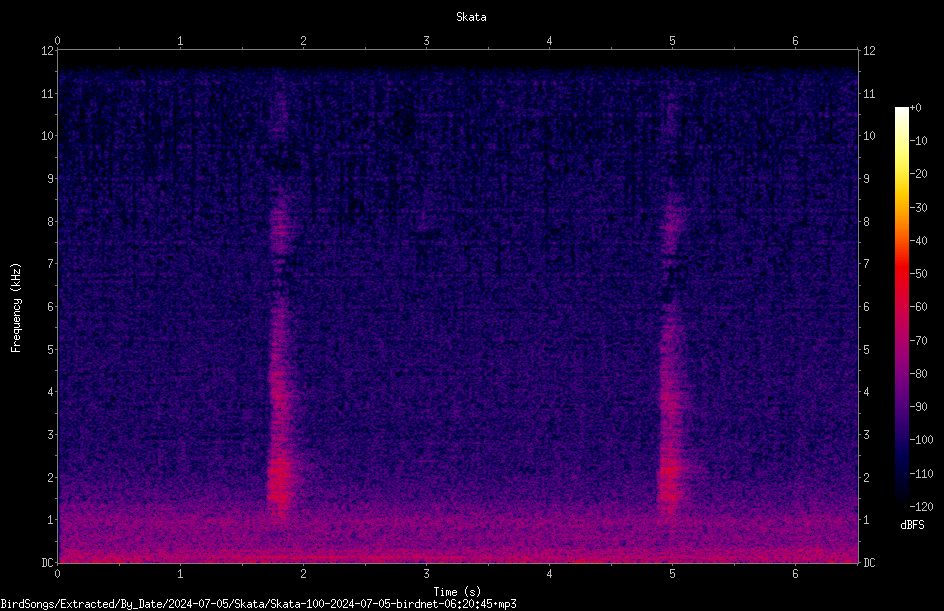This screenshot has width=944, height=611.
Task: Click the "-20" color scale label
Action: [x=918, y=174]
